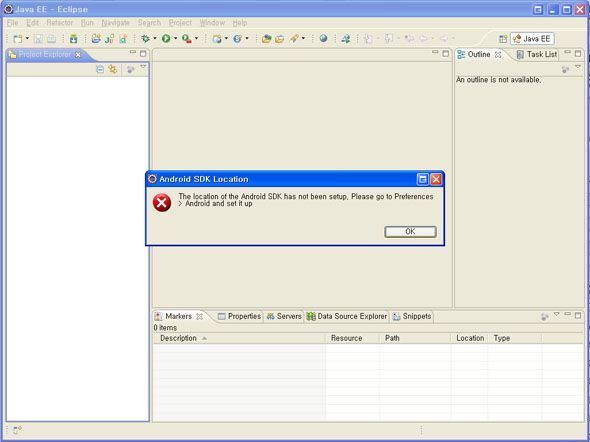Sort markers by the Description column header

(x=239, y=338)
